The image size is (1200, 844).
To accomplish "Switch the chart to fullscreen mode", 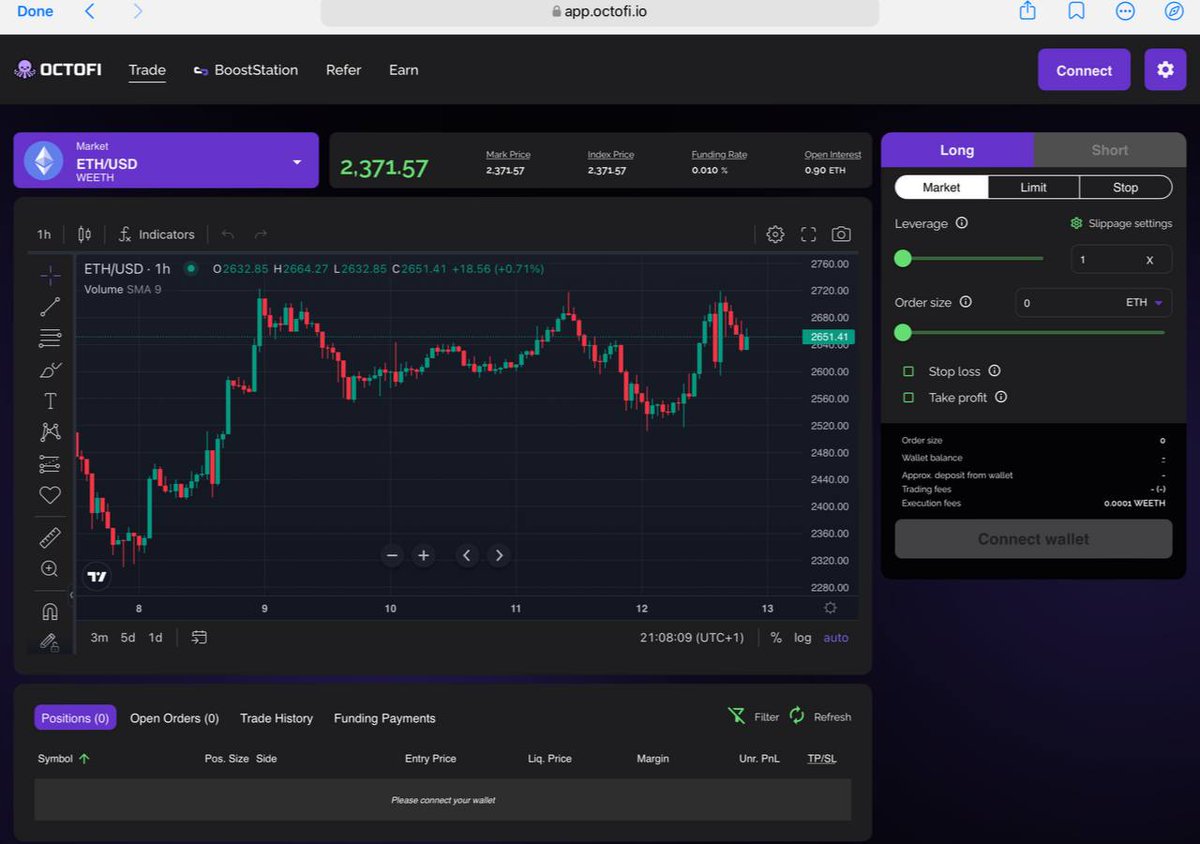I will [x=809, y=234].
